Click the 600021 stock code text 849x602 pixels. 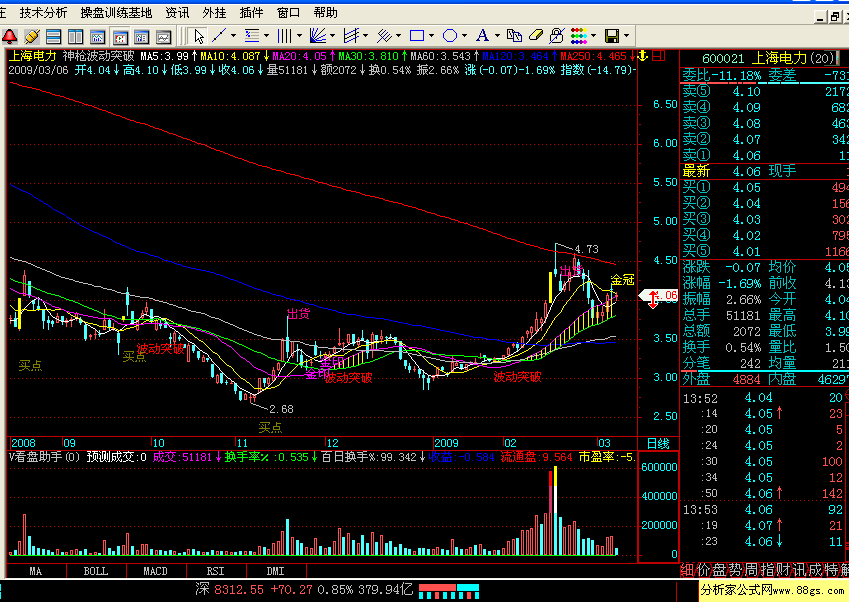[723, 58]
